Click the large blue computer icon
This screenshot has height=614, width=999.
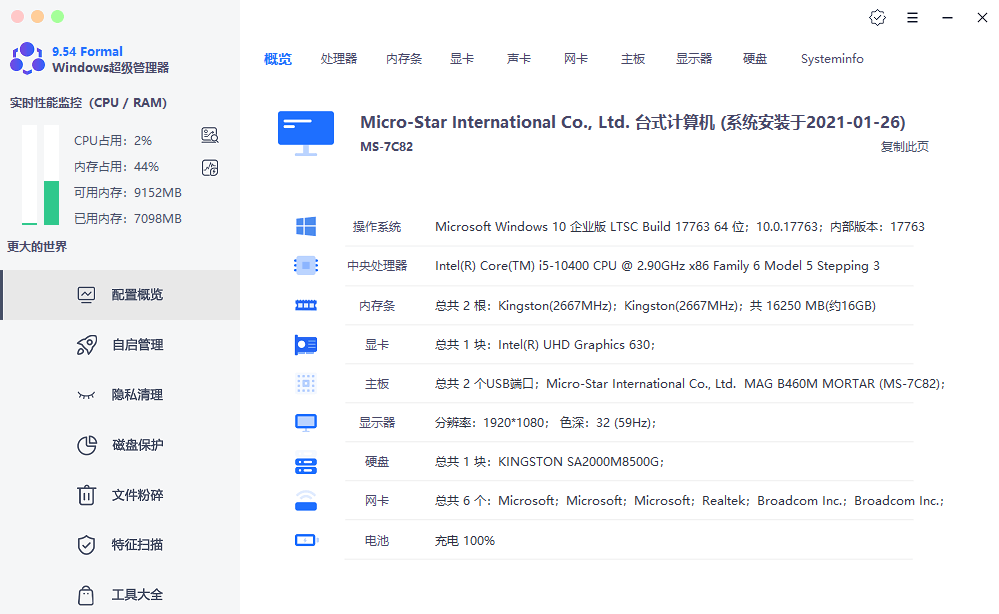[306, 133]
